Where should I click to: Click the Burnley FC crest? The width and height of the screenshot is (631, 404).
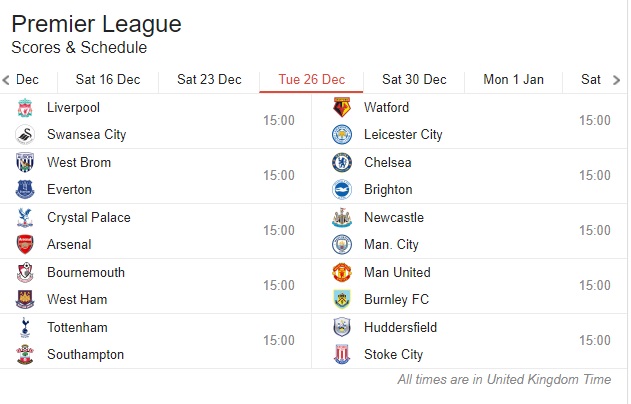pyautogui.click(x=342, y=299)
